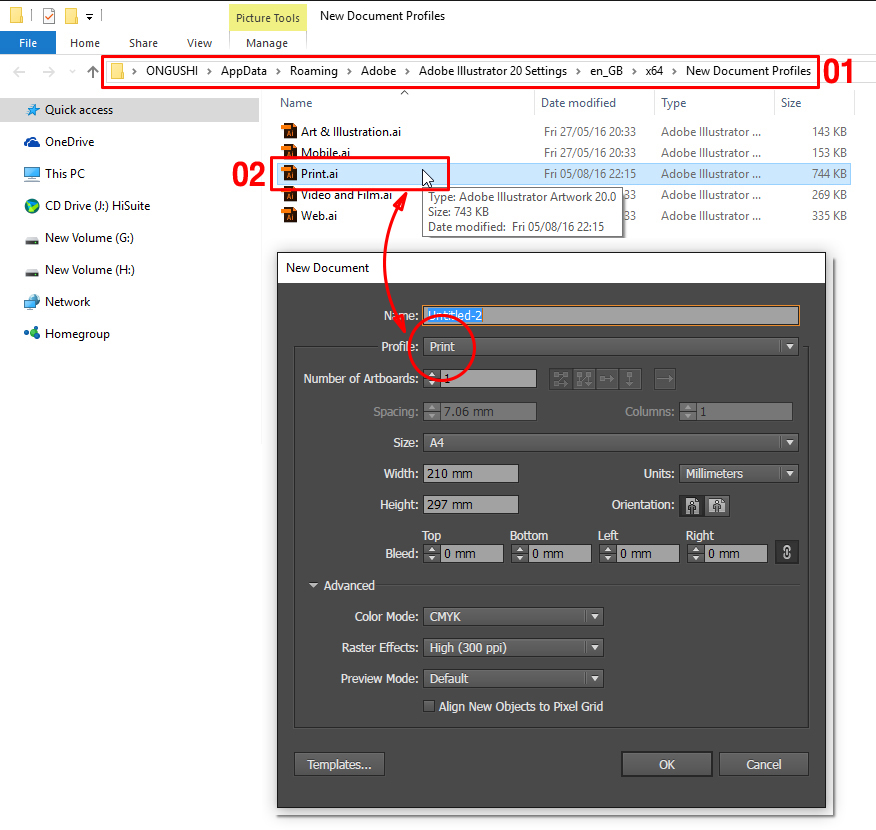Open the Profile dropdown
Viewport: 876px width, 830px height.
point(611,346)
